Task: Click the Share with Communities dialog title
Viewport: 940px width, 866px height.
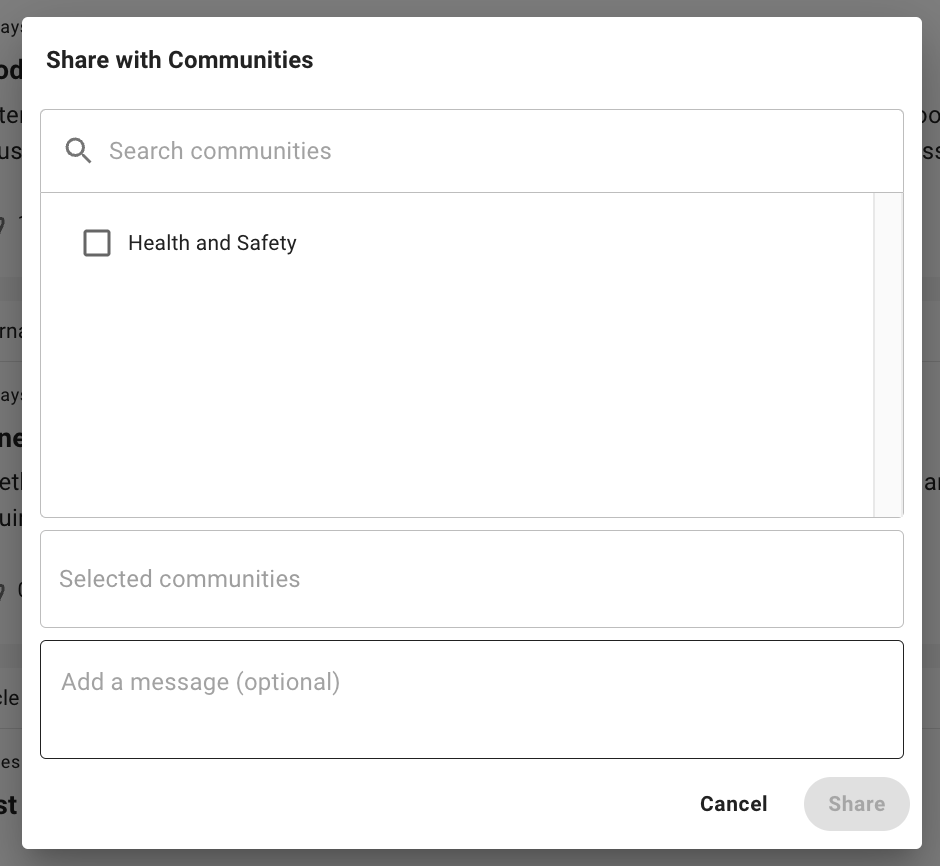Action: click(179, 60)
